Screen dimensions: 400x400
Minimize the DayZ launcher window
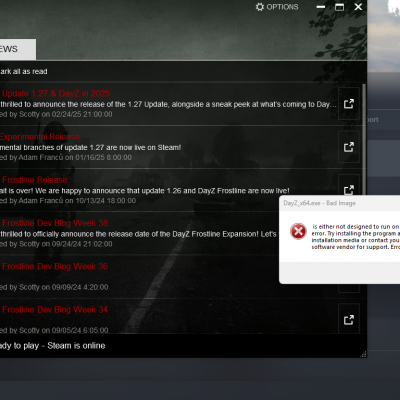pyautogui.click(x=321, y=7)
